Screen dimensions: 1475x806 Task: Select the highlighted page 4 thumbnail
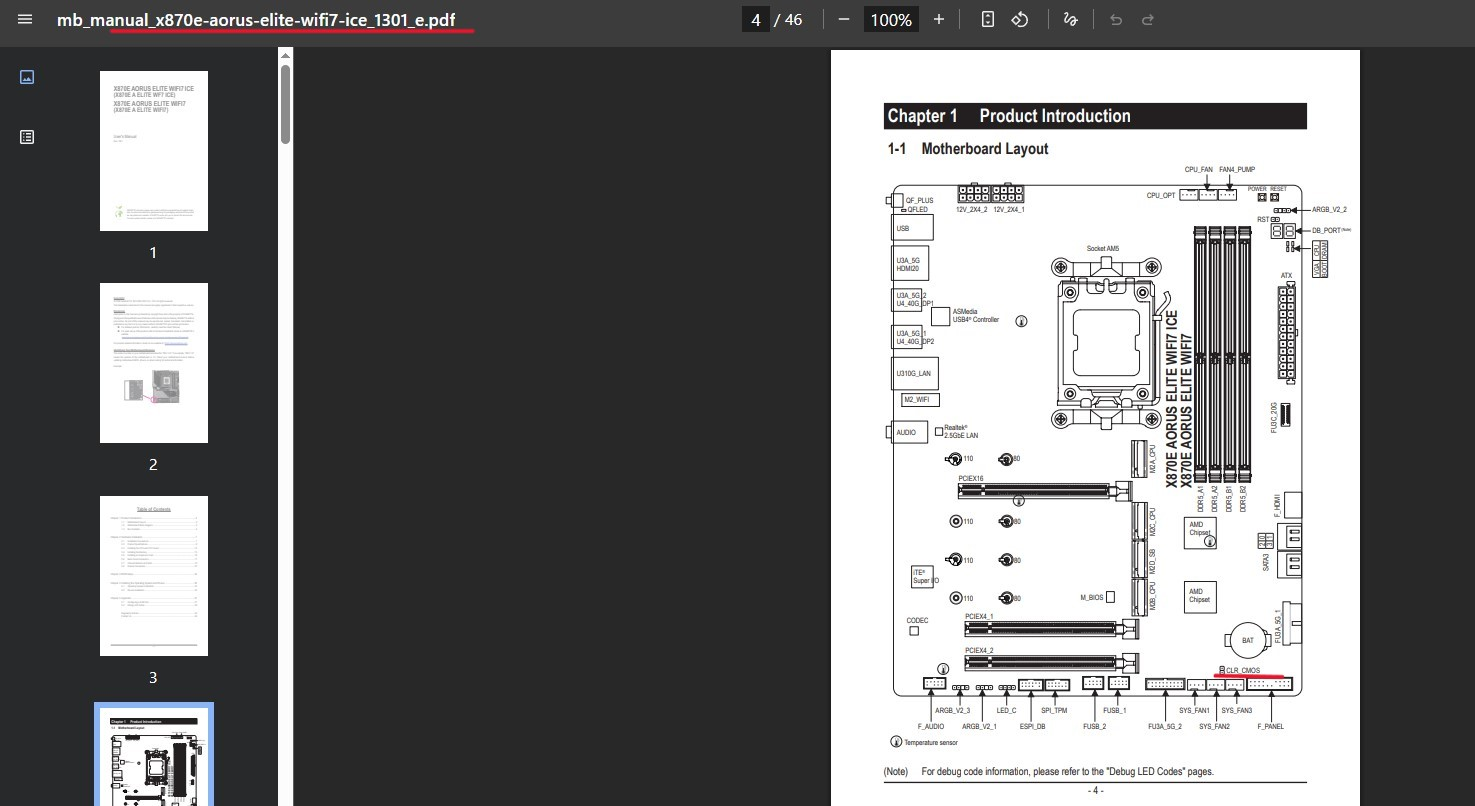click(x=154, y=756)
